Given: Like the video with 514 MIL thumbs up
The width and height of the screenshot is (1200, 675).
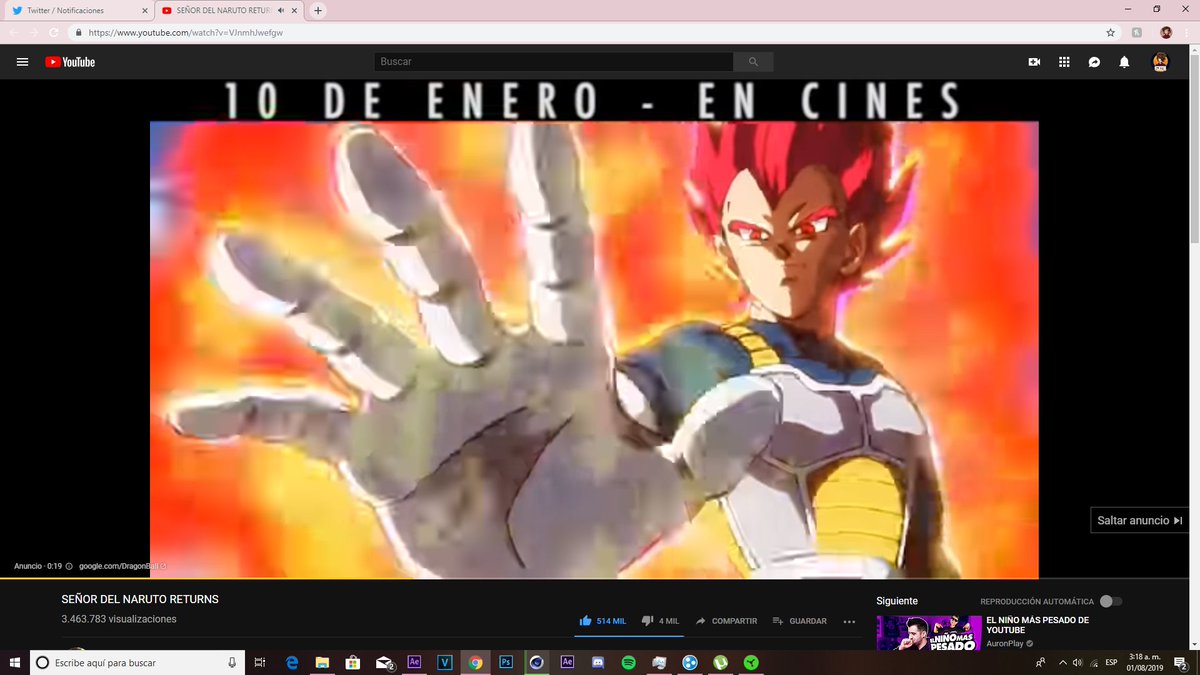Looking at the screenshot, I should (x=603, y=621).
